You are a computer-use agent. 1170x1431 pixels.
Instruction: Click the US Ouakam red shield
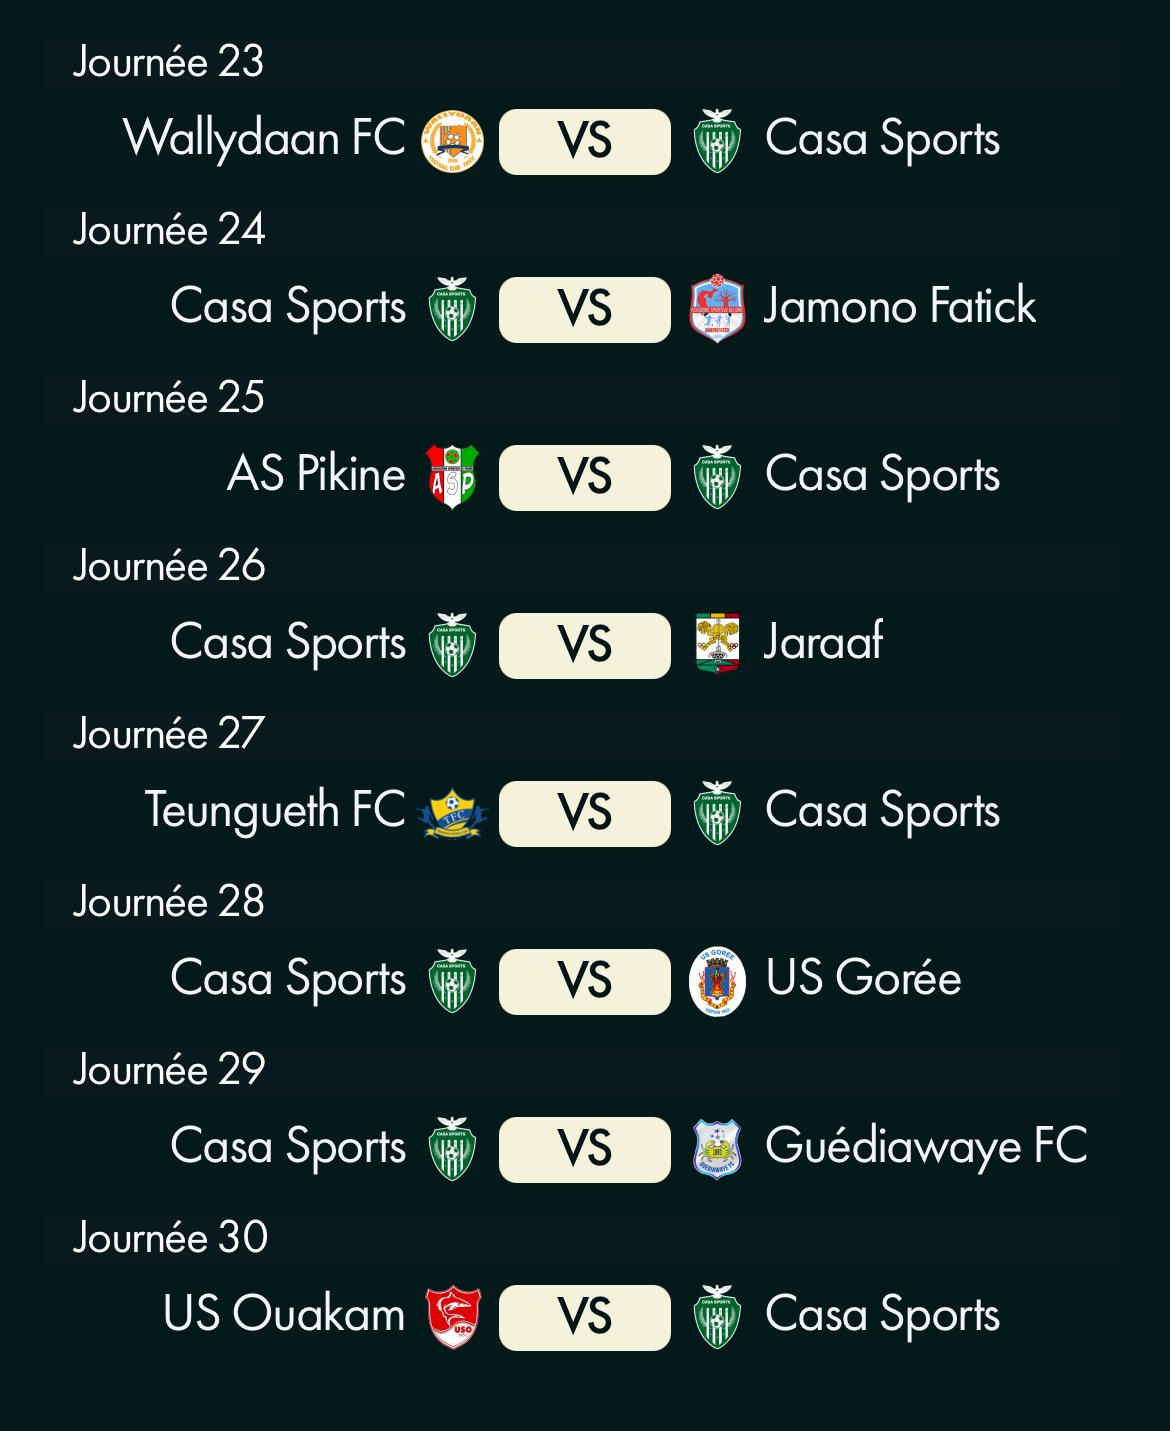tap(452, 1317)
